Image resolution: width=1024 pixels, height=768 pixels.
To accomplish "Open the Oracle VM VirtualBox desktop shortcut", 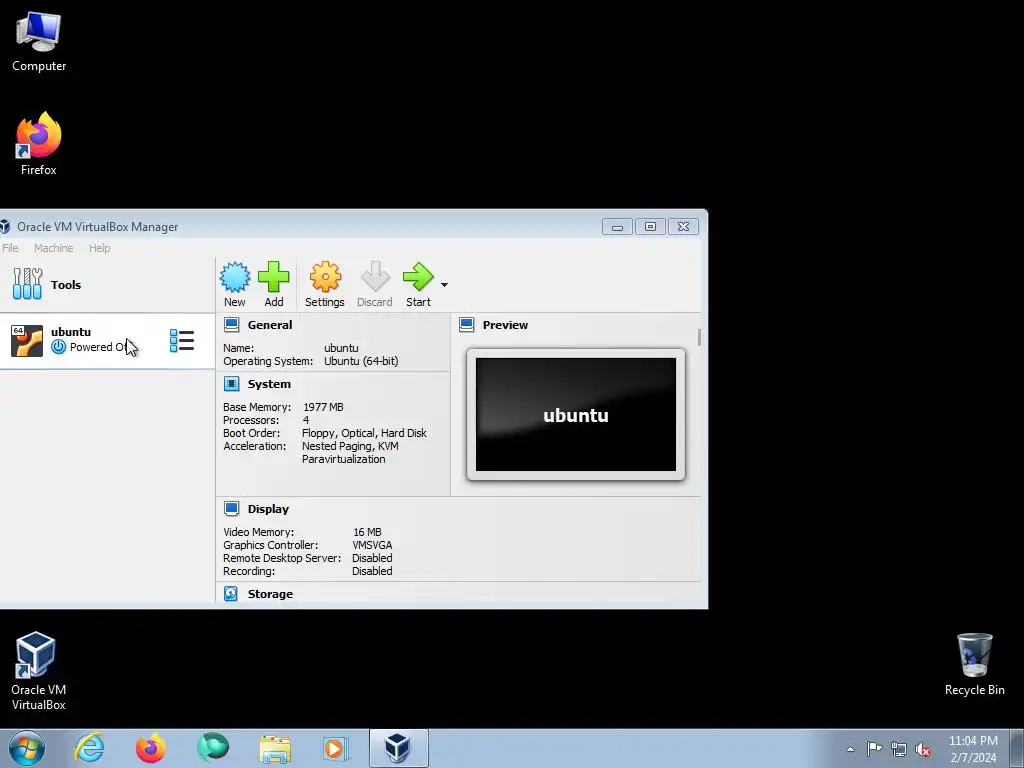I will (38, 671).
